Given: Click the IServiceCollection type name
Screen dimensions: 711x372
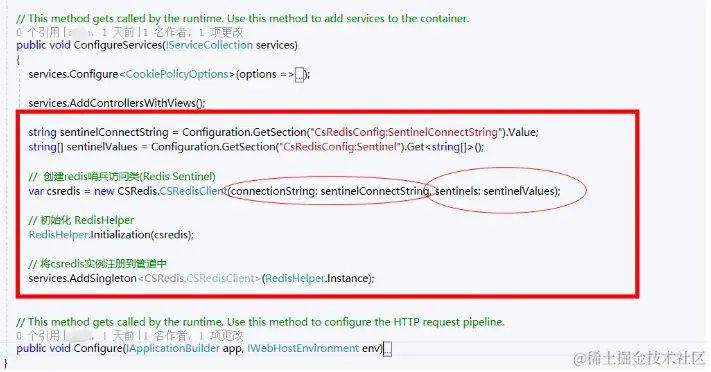Looking at the screenshot, I should click(209, 45).
